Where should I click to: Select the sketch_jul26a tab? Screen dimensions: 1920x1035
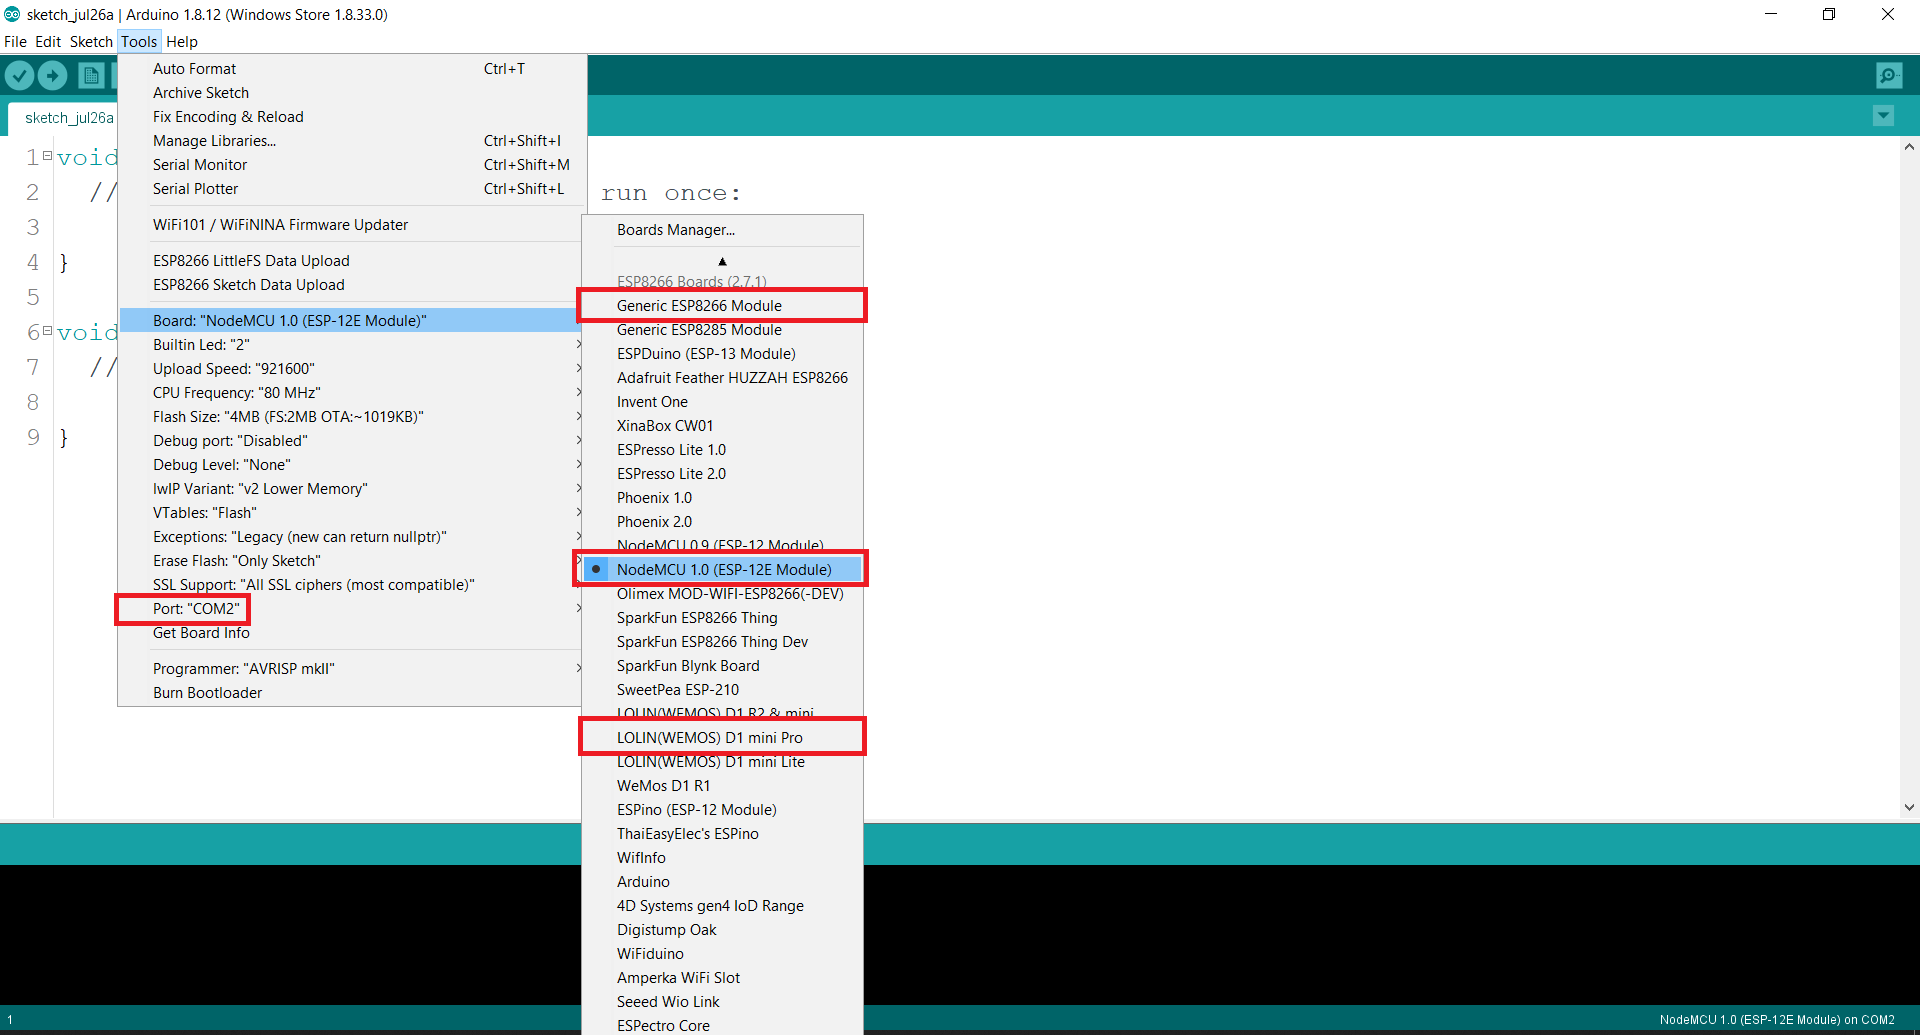tap(68, 118)
